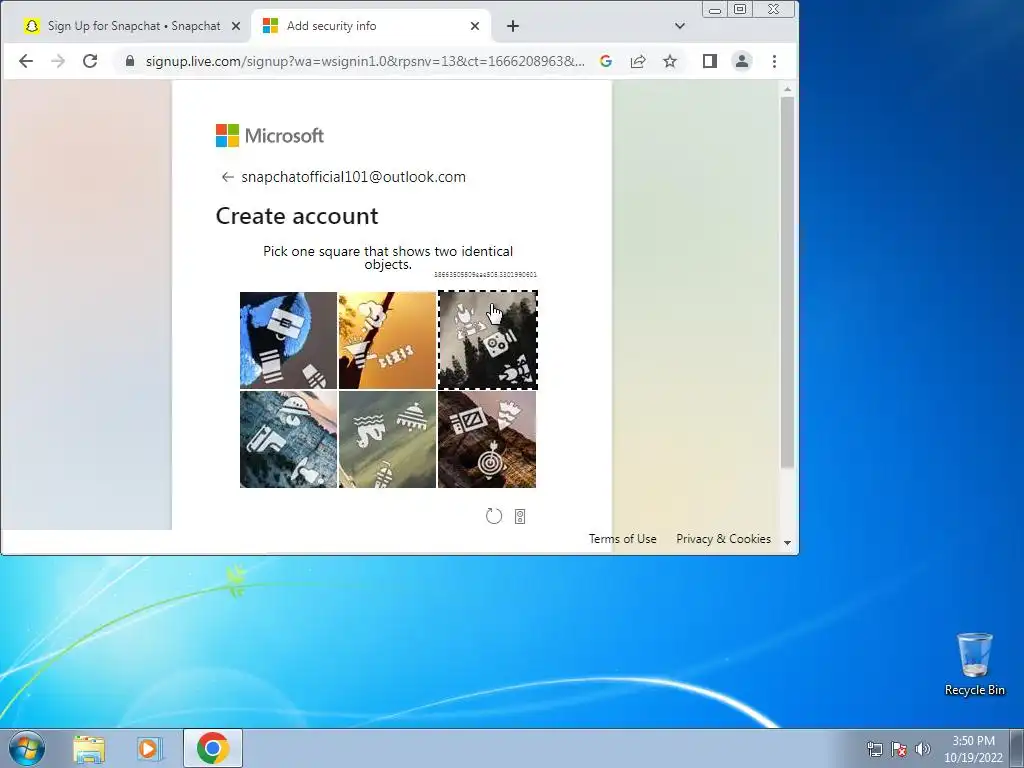Reload the current page
This screenshot has height=768, width=1024.
point(90,61)
